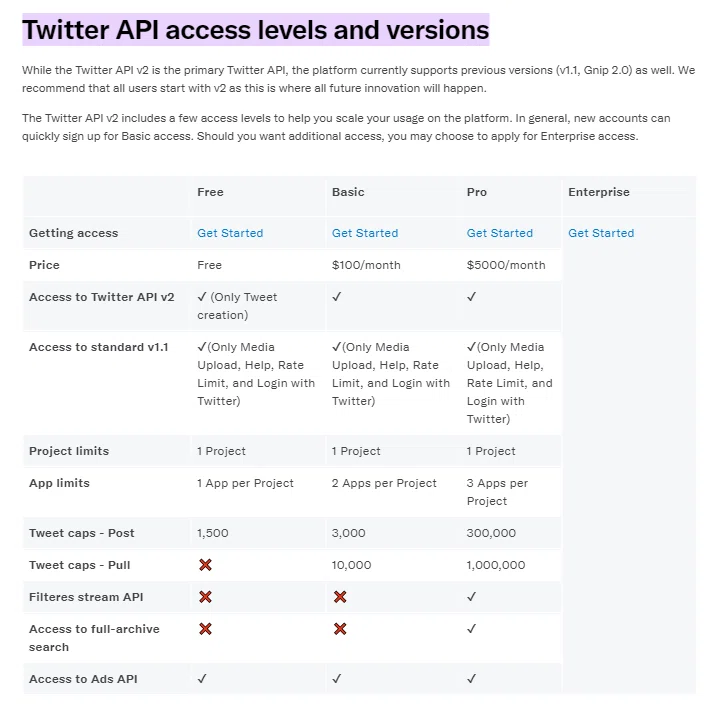Click Pro checkmark for Twitter API v2 access

coord(472,297)
